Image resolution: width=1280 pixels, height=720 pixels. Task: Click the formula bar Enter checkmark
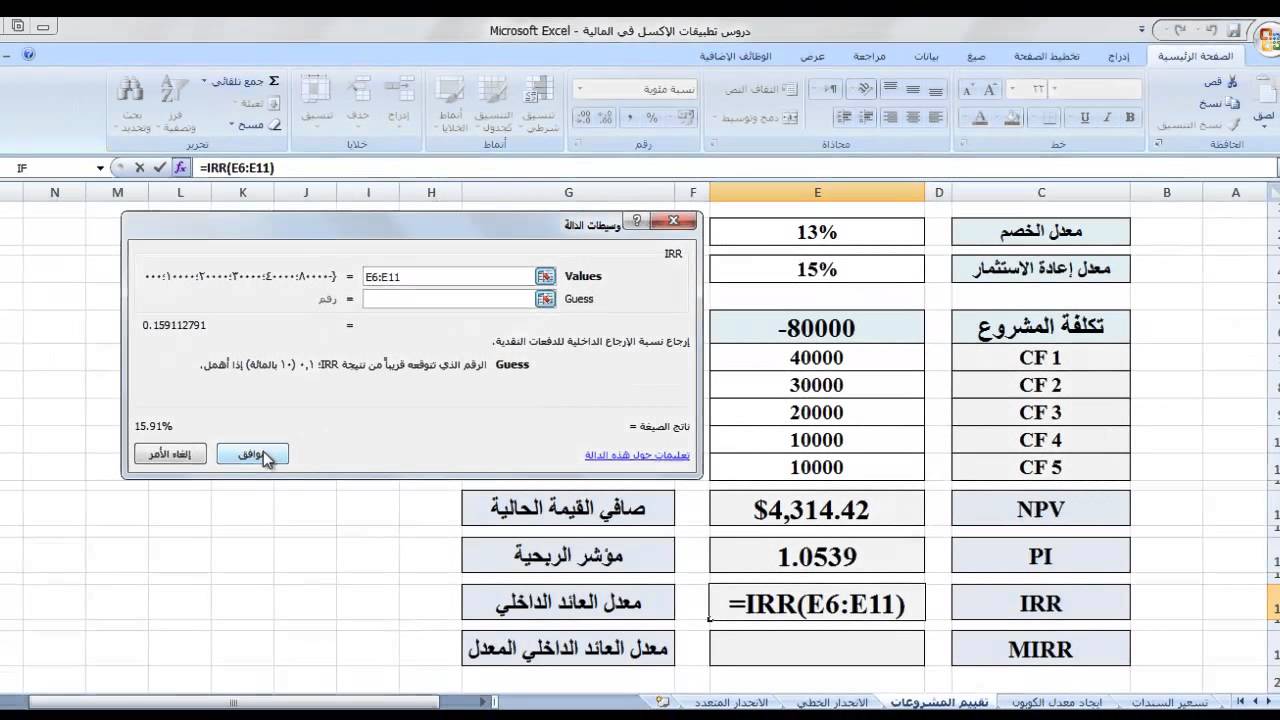pyautogui.click(x=159, y=168)
